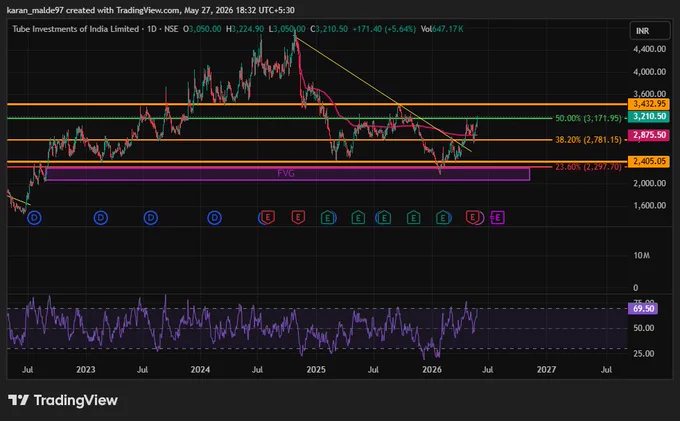Screen dimensions: 680x421
Task: Click the purple 69.50 RSI value label
Action: coord(643,309)
